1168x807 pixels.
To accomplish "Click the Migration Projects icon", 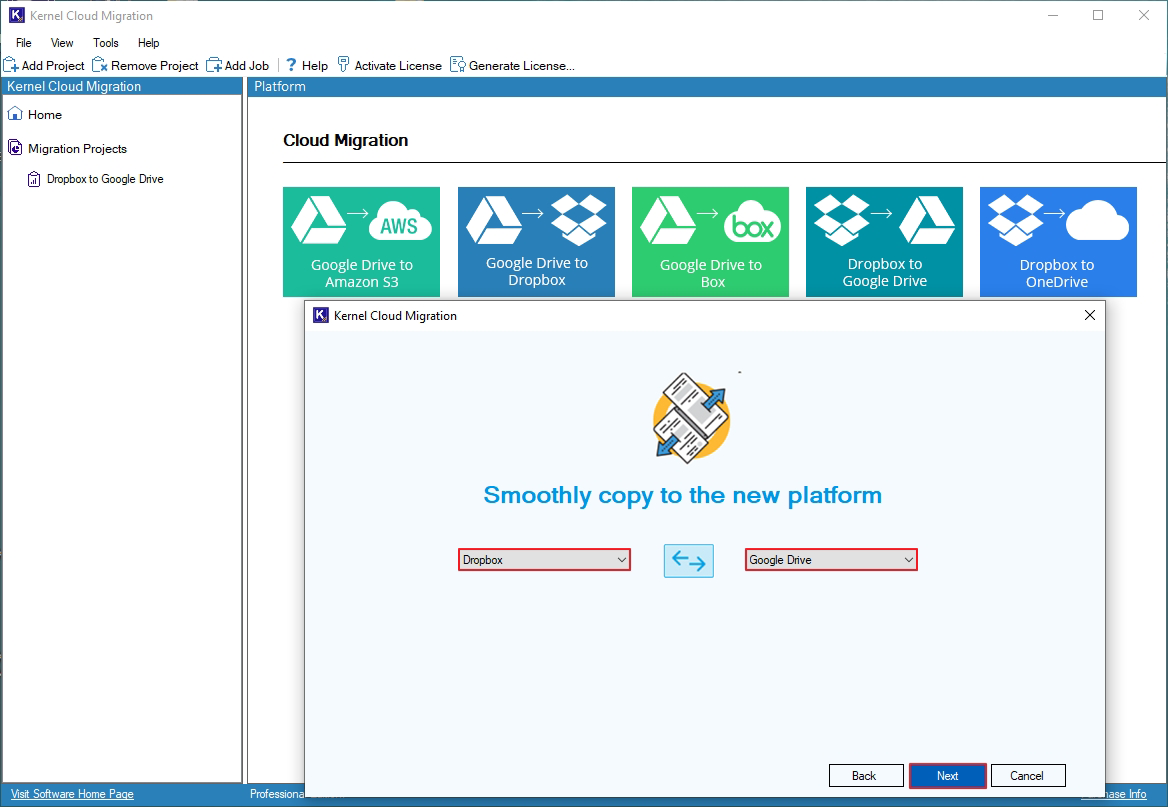I will point(15,148).
